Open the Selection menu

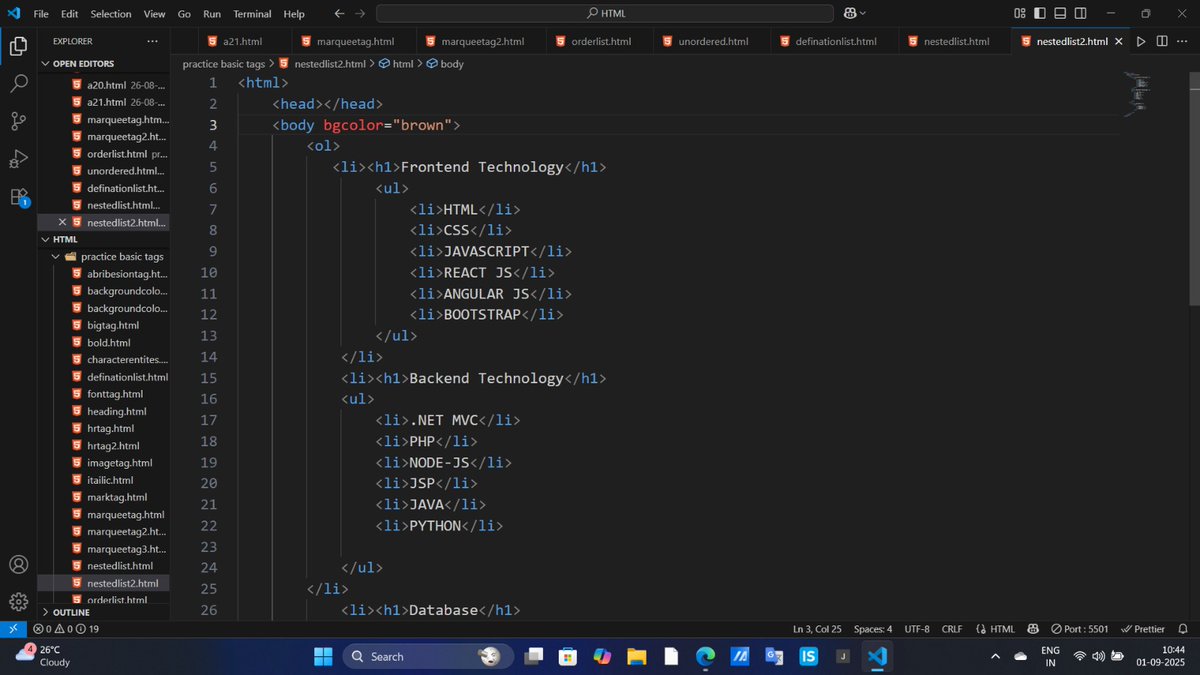[111, 14]
